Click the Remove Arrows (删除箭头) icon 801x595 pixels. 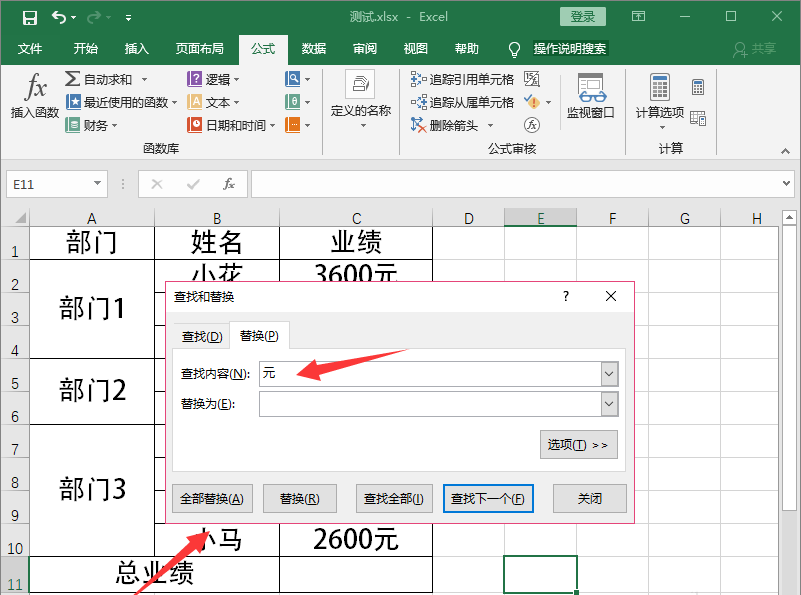click(420, 125)
